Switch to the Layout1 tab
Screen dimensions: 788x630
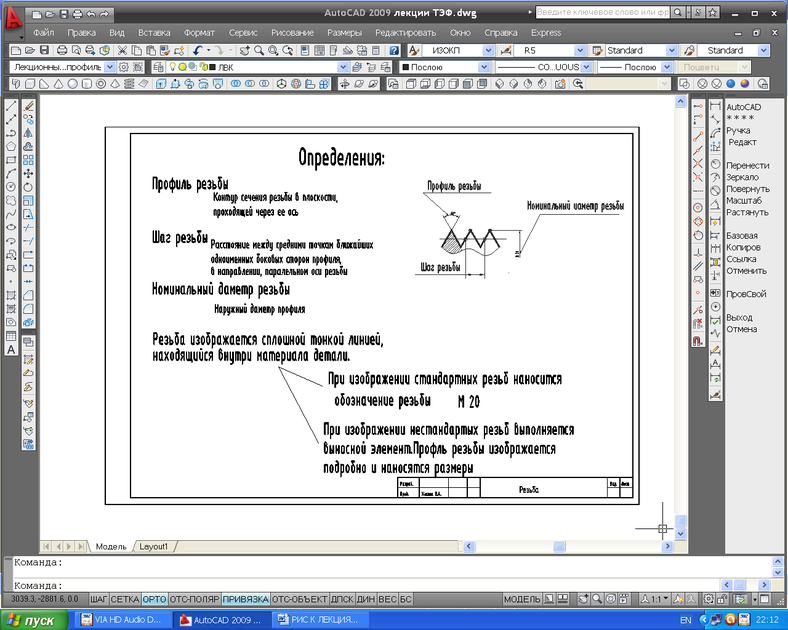click(153, 547)
